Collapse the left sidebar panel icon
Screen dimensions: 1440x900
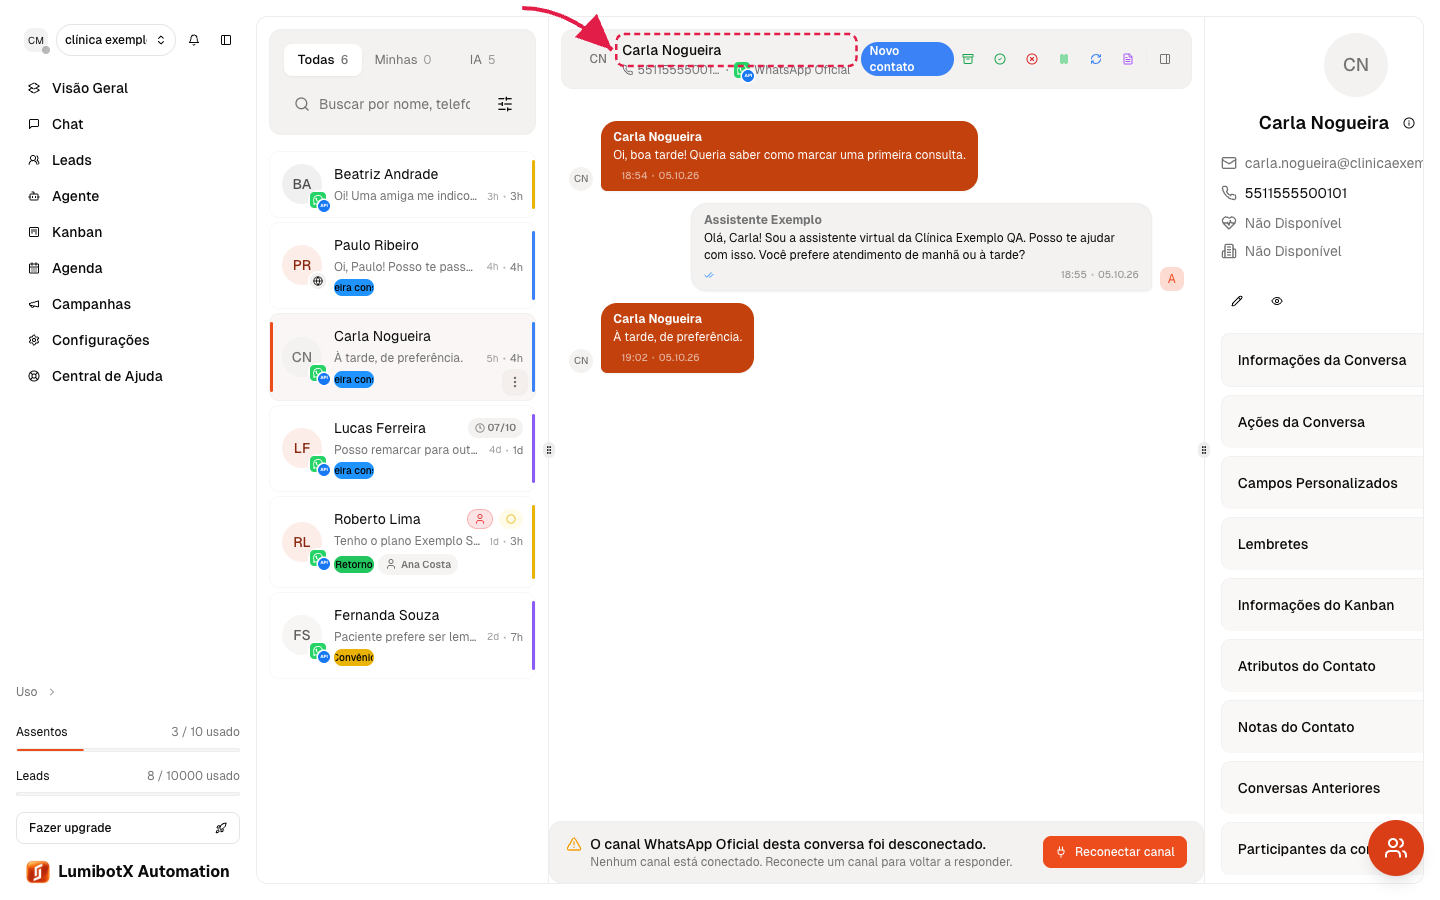click(x=226, y=40)
